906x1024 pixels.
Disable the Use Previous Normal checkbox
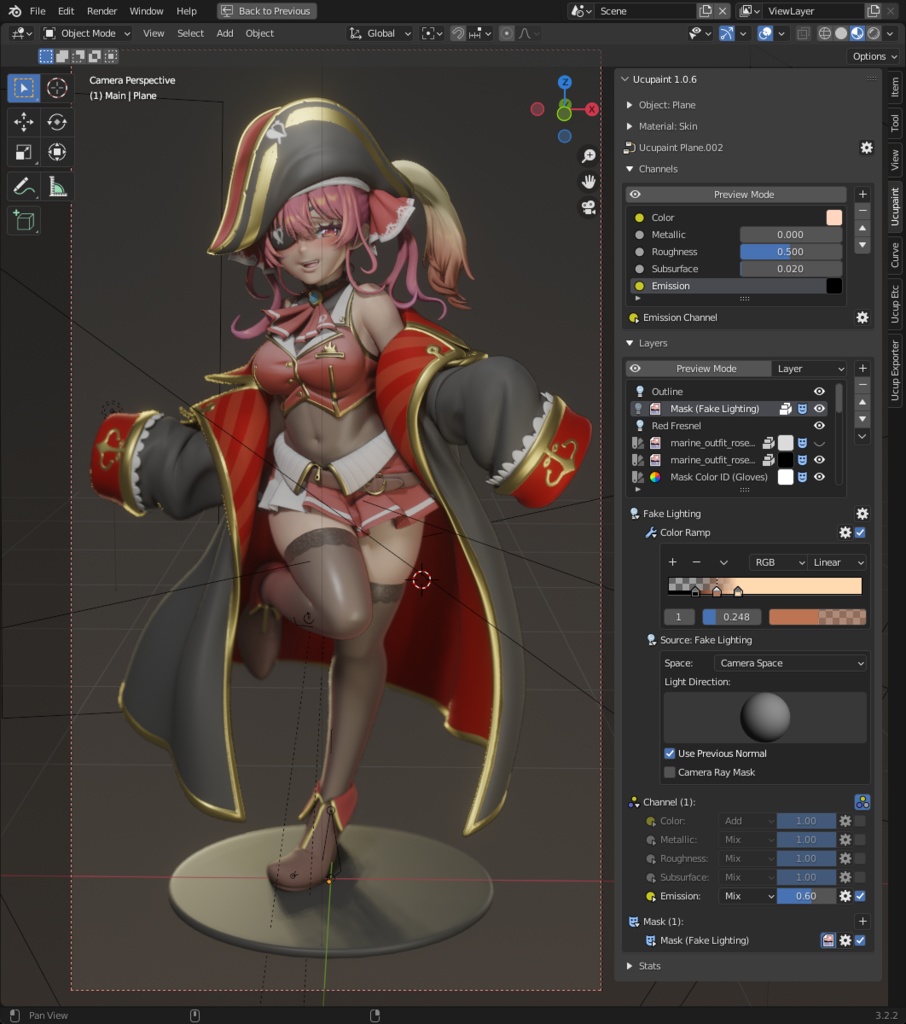point(670,753)
